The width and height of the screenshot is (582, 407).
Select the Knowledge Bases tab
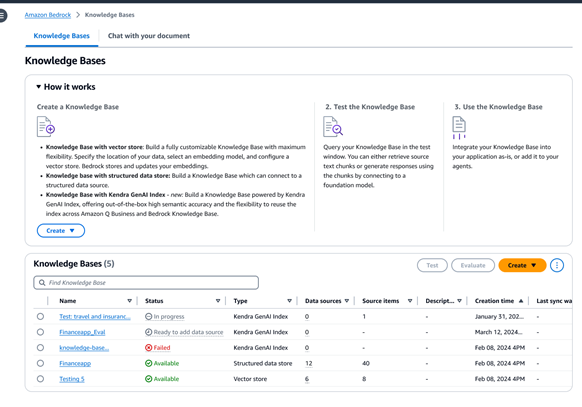pos(62,36)
